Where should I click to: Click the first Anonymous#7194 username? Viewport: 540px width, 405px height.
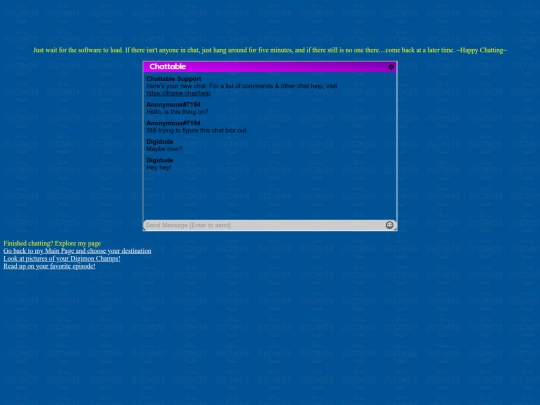[x=173, y=104]
